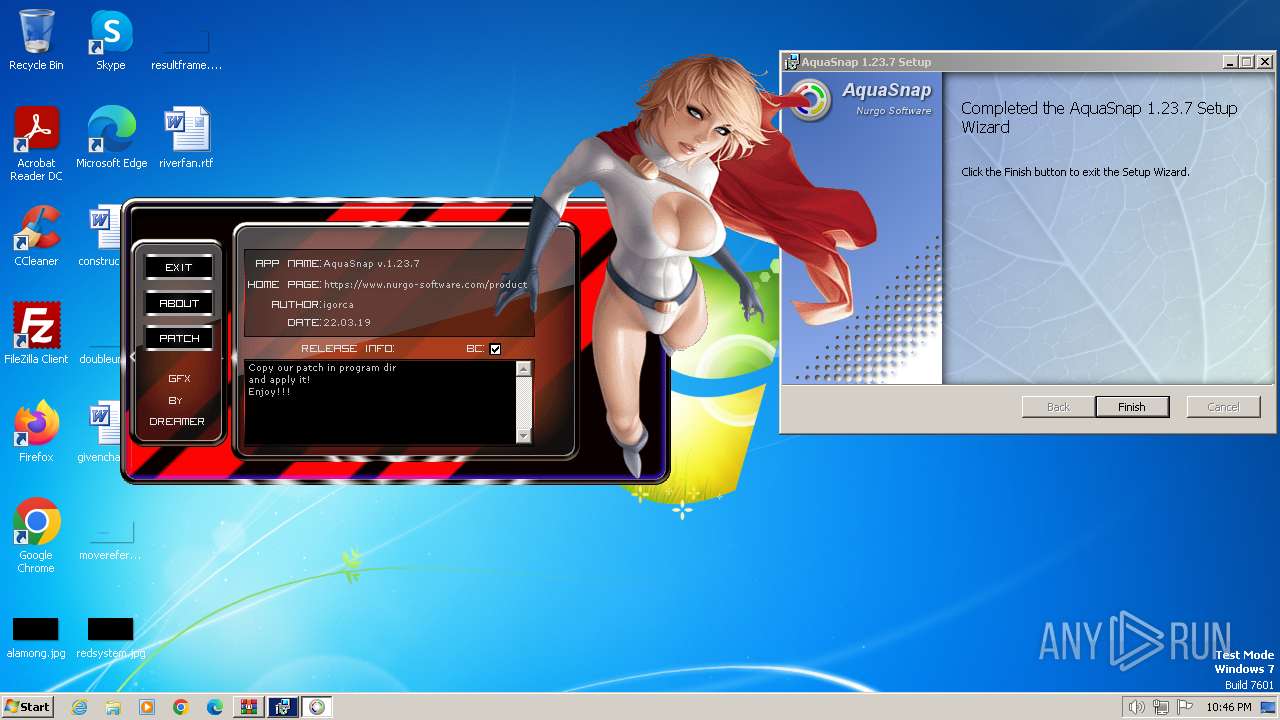1280x720 pixels.
Task: Click the AquaSnap Setup title bar icon
Action: point(791,62)
